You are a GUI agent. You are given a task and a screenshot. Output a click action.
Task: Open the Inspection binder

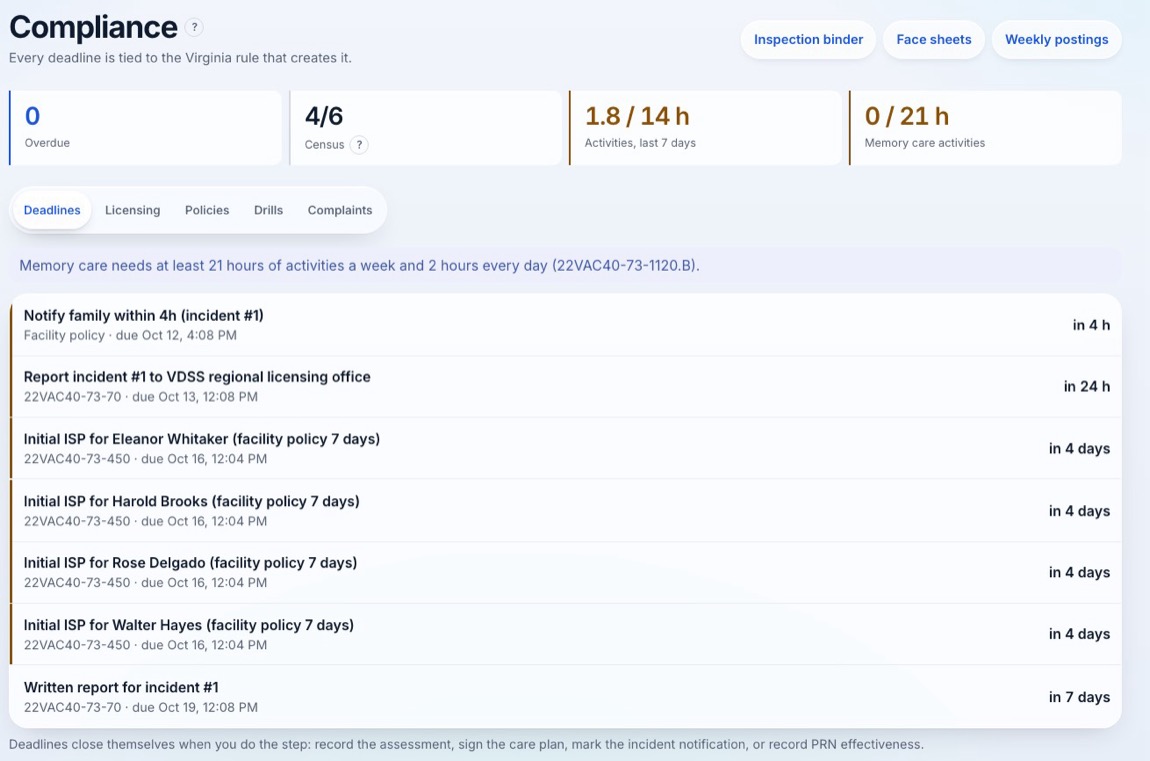coord(808,40)
